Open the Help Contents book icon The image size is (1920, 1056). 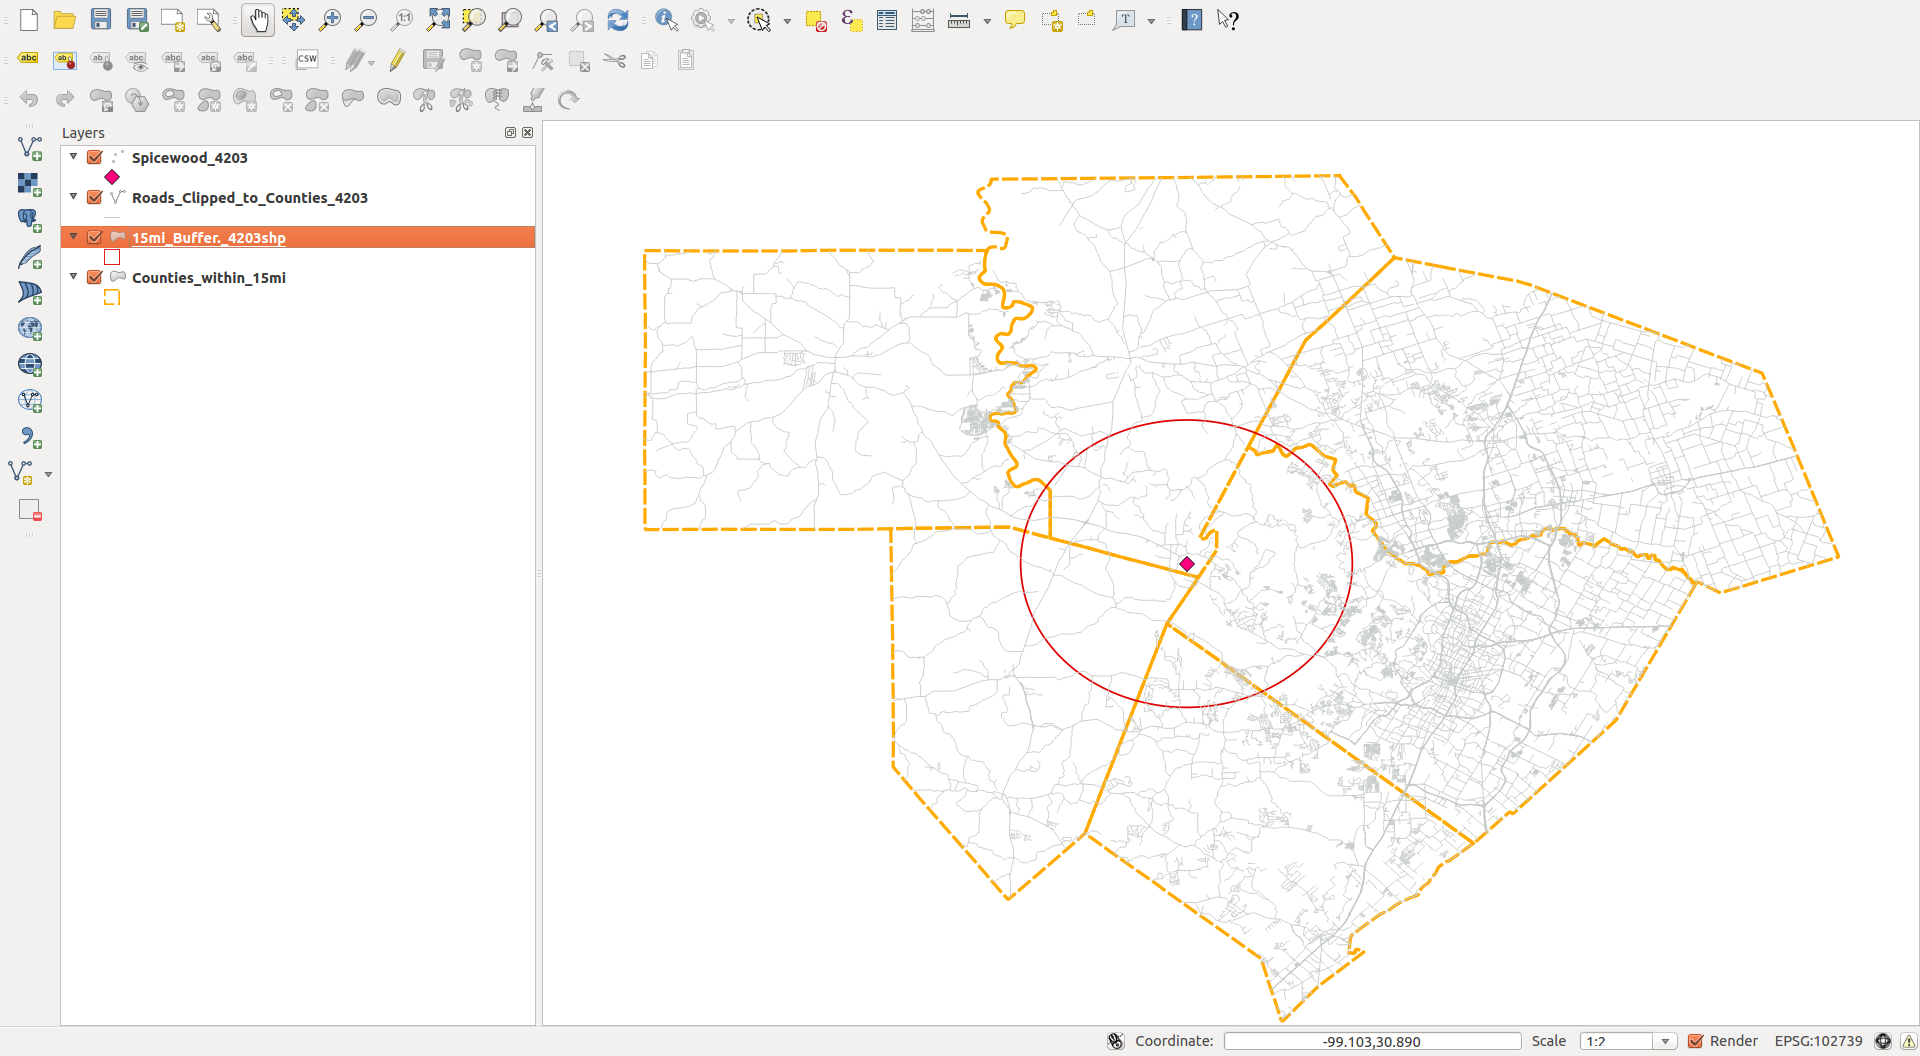1192,20
